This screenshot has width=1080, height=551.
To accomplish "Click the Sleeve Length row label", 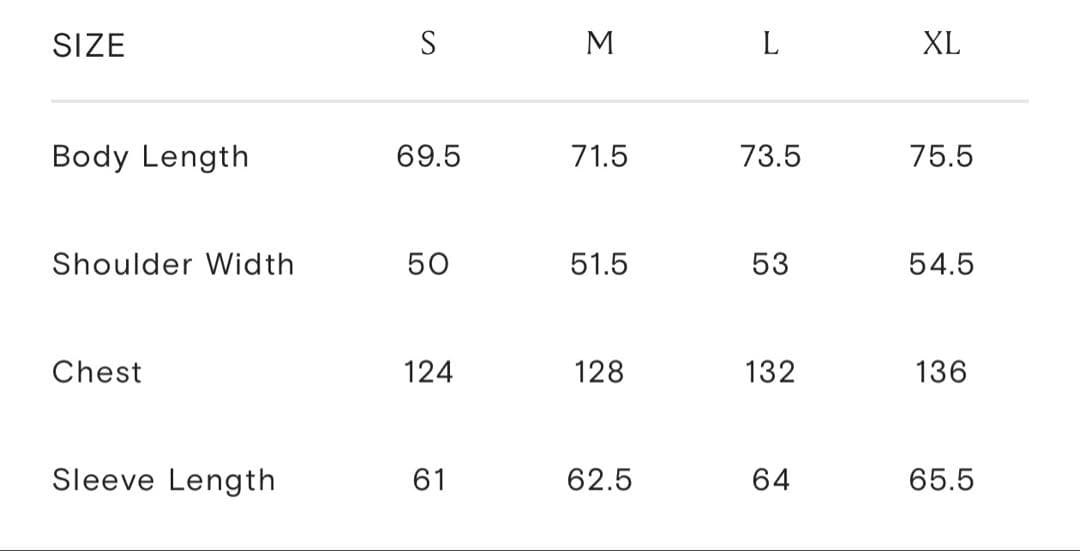I will 164,481.
